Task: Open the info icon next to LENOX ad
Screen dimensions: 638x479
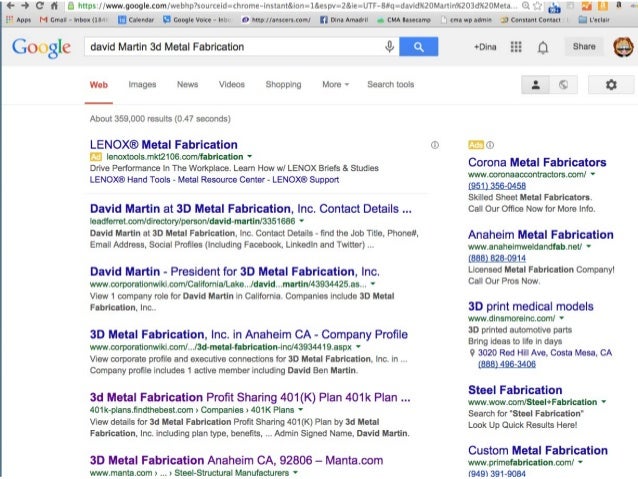Action: (x=435, y=145)
